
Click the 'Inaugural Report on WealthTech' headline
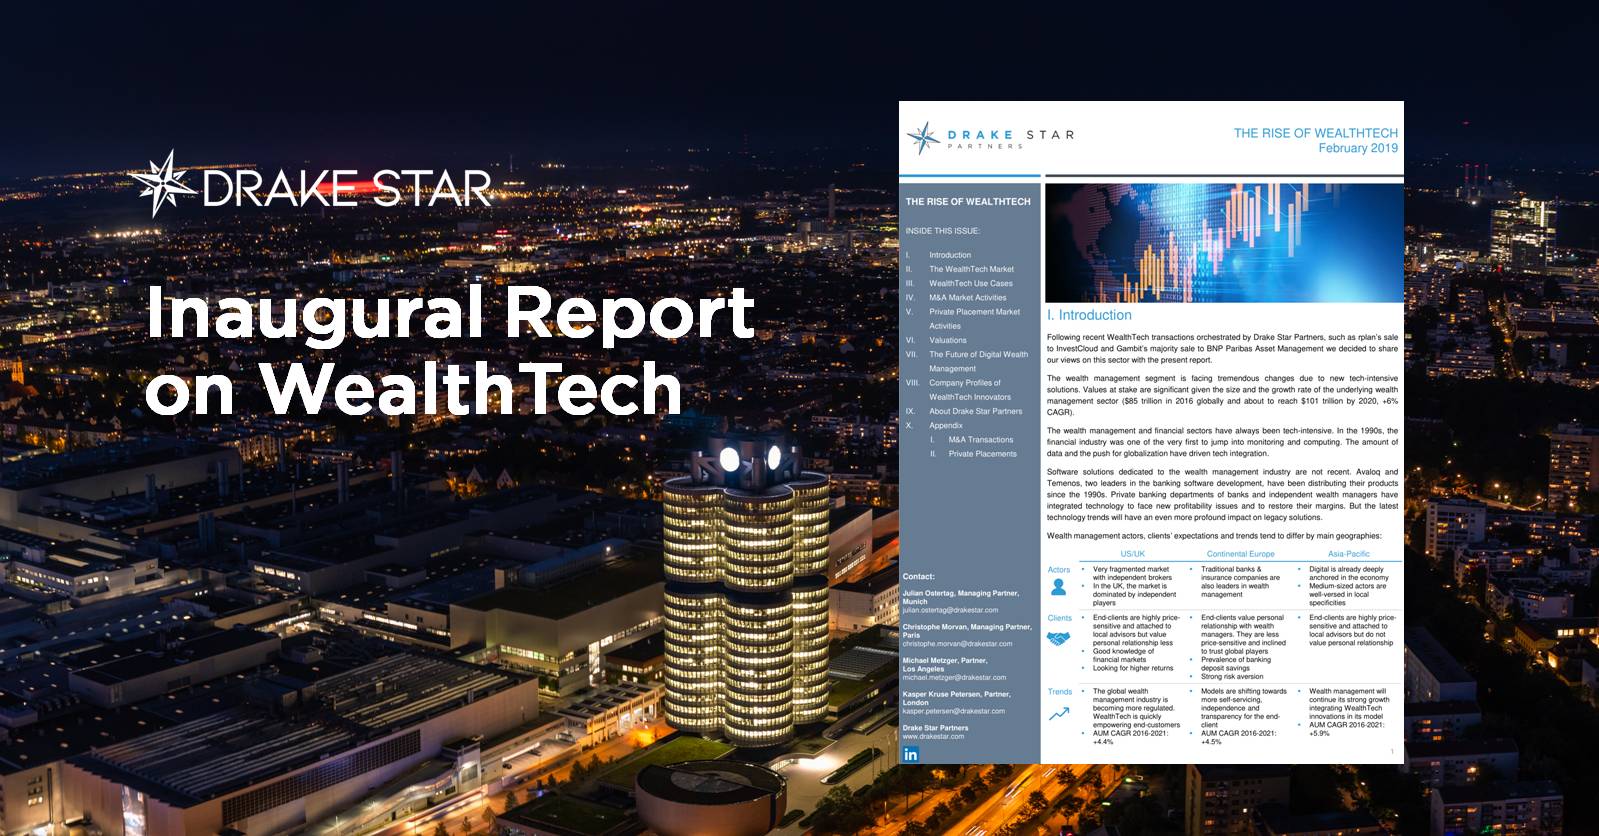[449, 350]
